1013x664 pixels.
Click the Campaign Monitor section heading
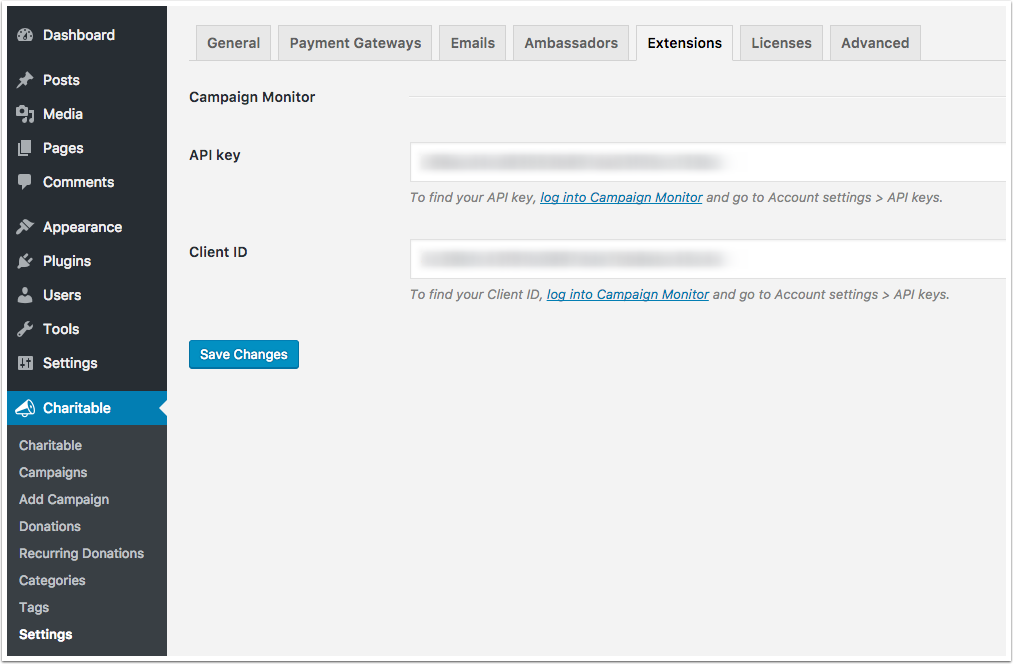[x=252, y=98]
